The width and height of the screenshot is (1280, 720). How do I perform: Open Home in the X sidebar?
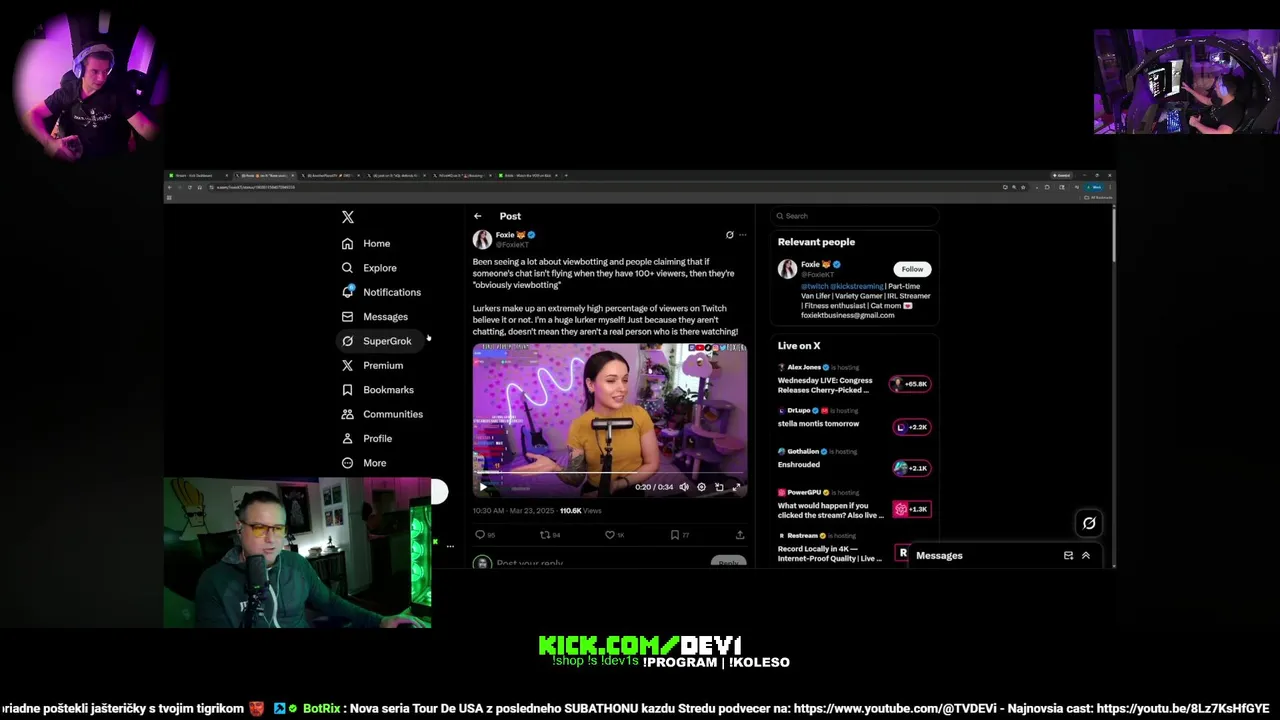pyautogui.click(x=366, y=244)
